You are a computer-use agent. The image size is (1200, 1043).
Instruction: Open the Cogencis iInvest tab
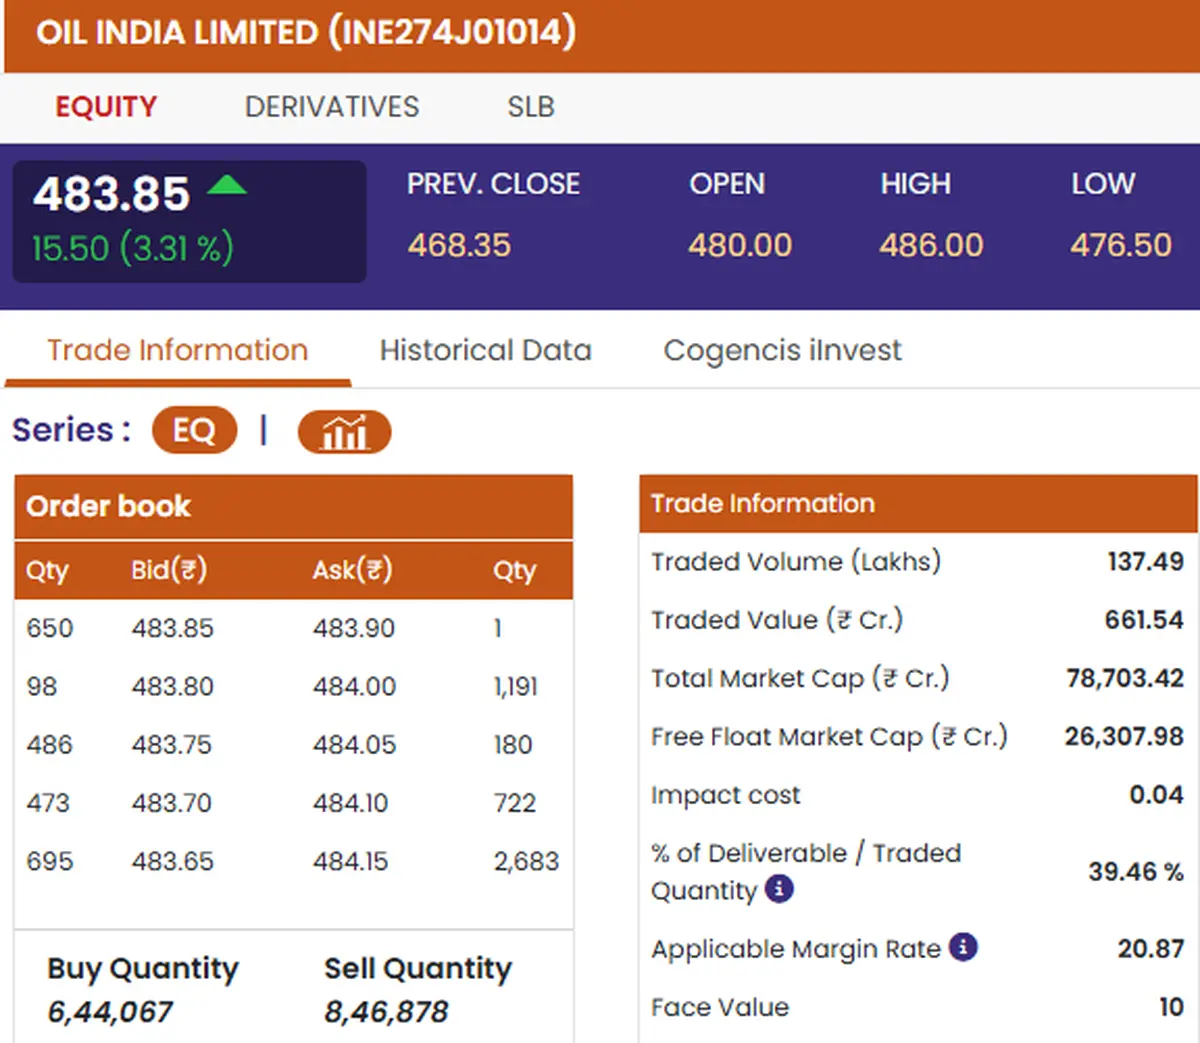tap(783, 350)
